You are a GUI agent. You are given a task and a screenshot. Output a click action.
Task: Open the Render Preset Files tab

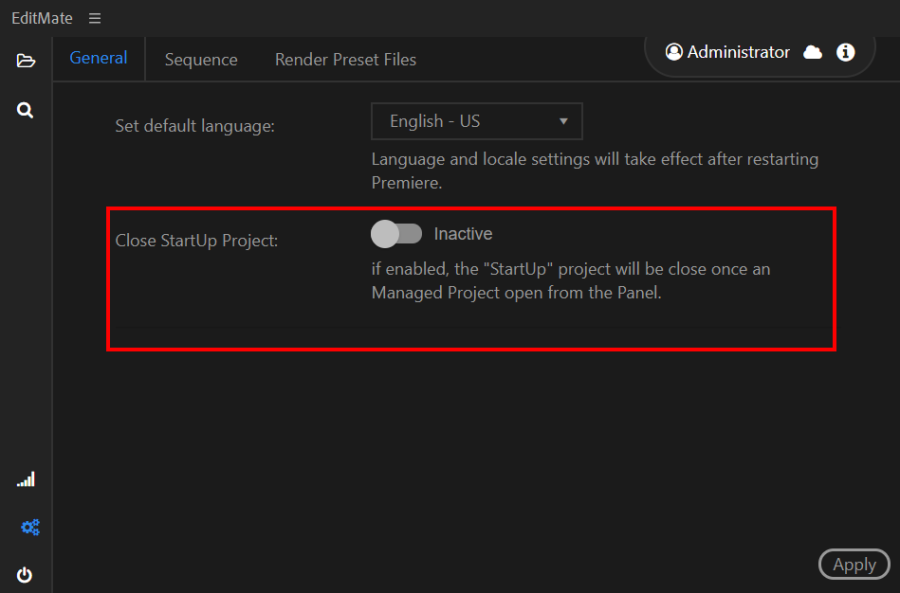pos(346,60)
